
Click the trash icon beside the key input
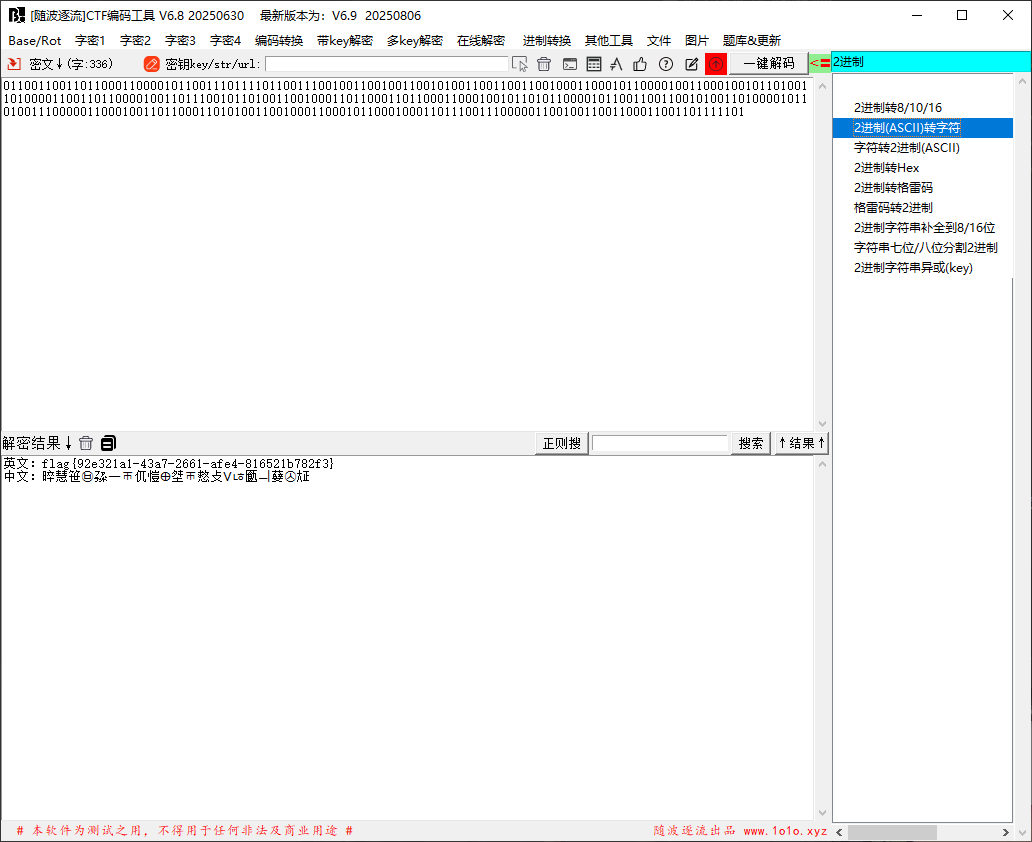coord(544,64)
